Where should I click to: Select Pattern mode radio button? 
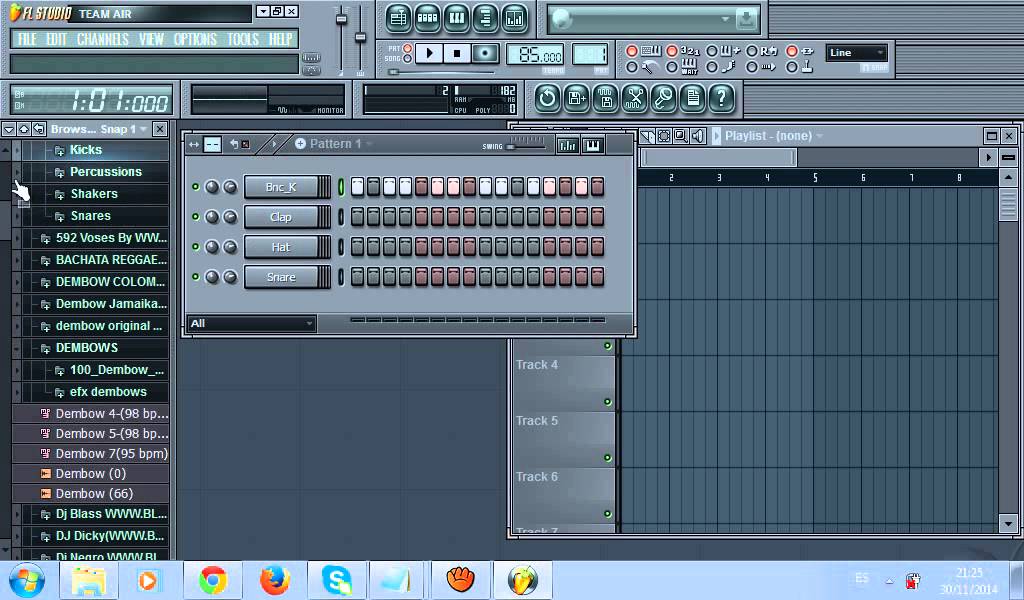point(408,48)
